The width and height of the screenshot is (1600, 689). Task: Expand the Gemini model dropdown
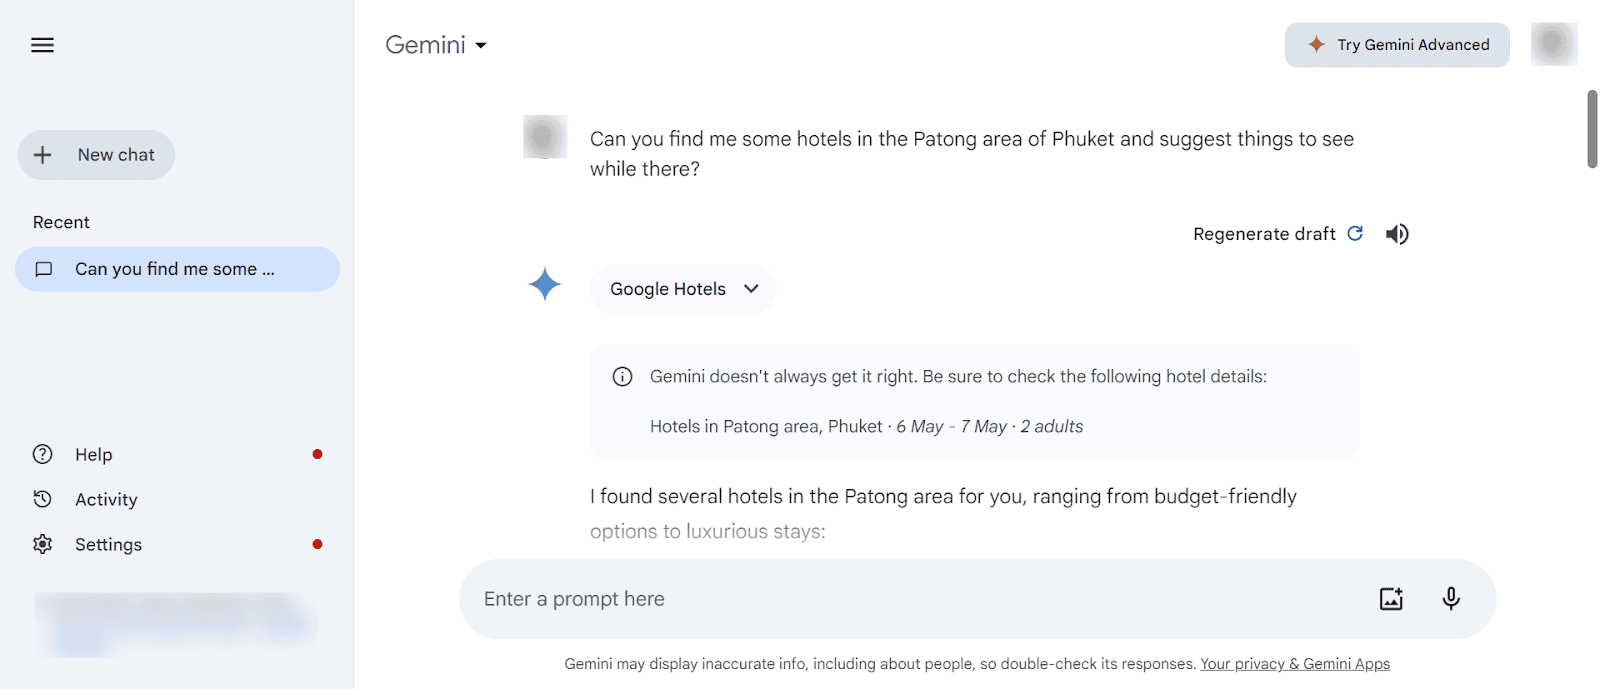437,45
